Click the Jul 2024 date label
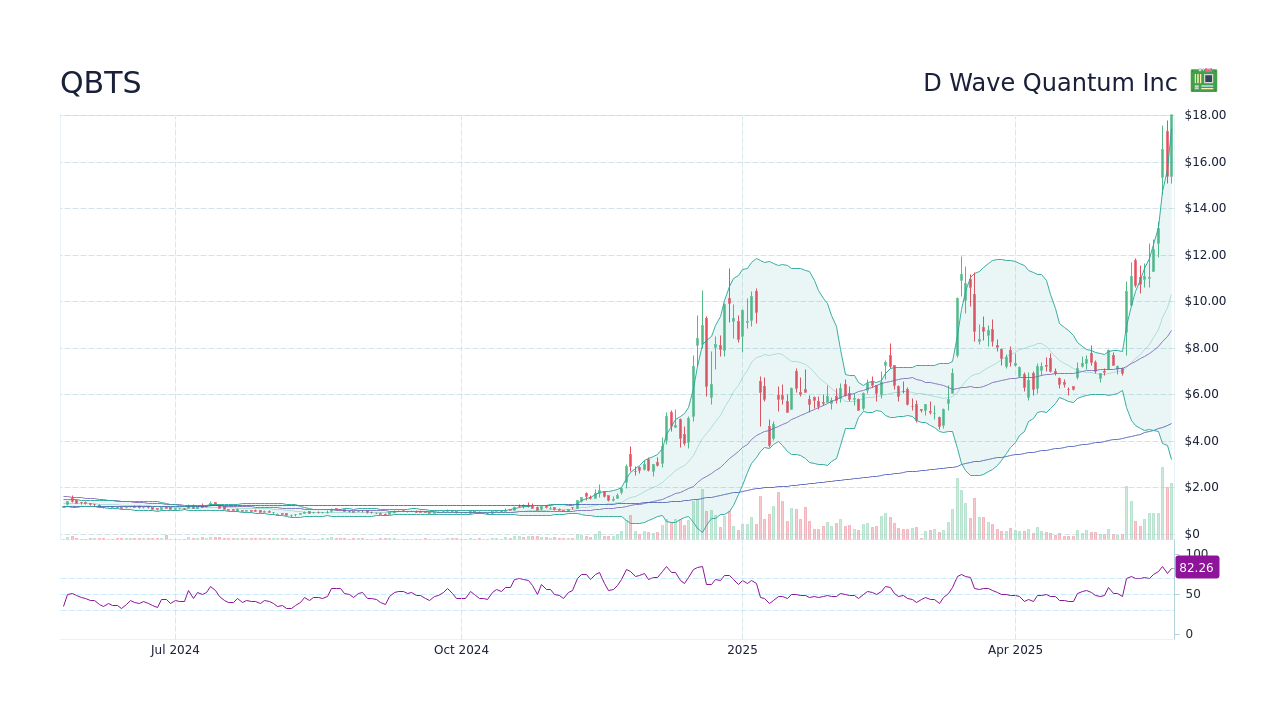This screenshot has width=1280, height=720. point(175,650)
